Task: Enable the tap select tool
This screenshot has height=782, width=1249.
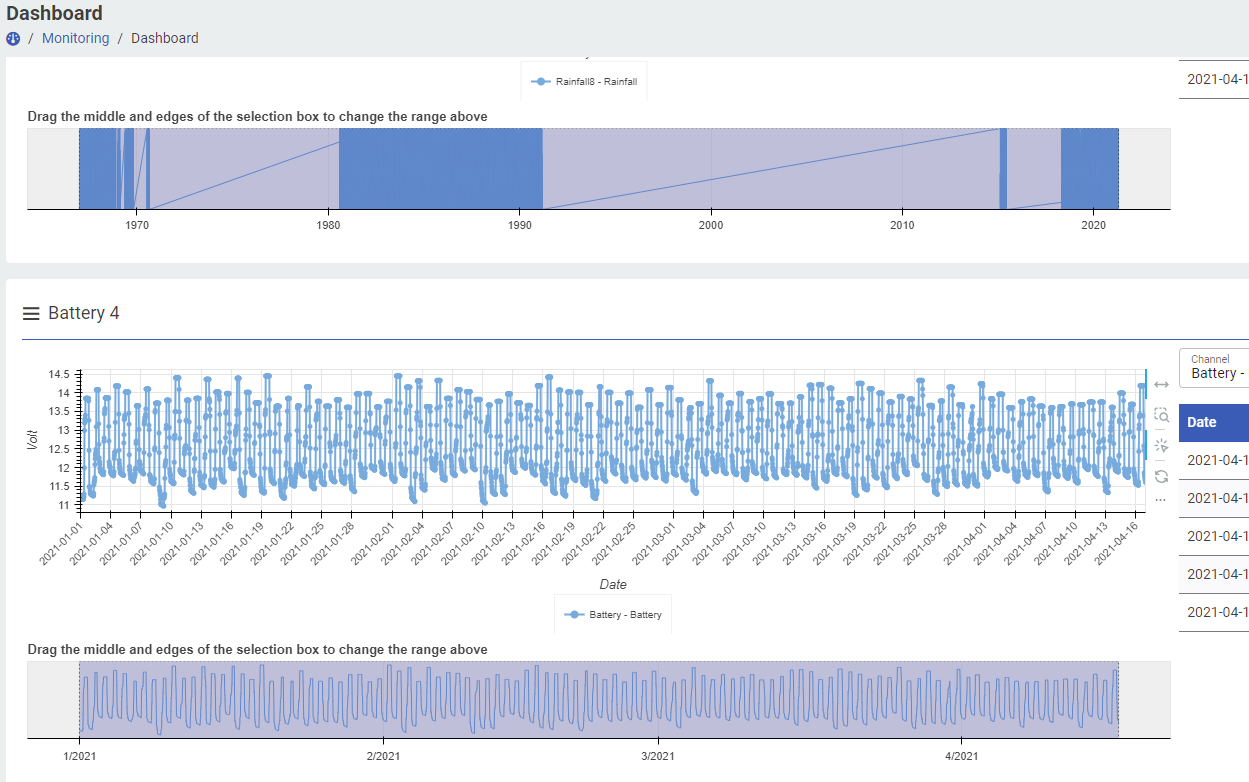Action: pyautogui.click(x=1161, y=446)
